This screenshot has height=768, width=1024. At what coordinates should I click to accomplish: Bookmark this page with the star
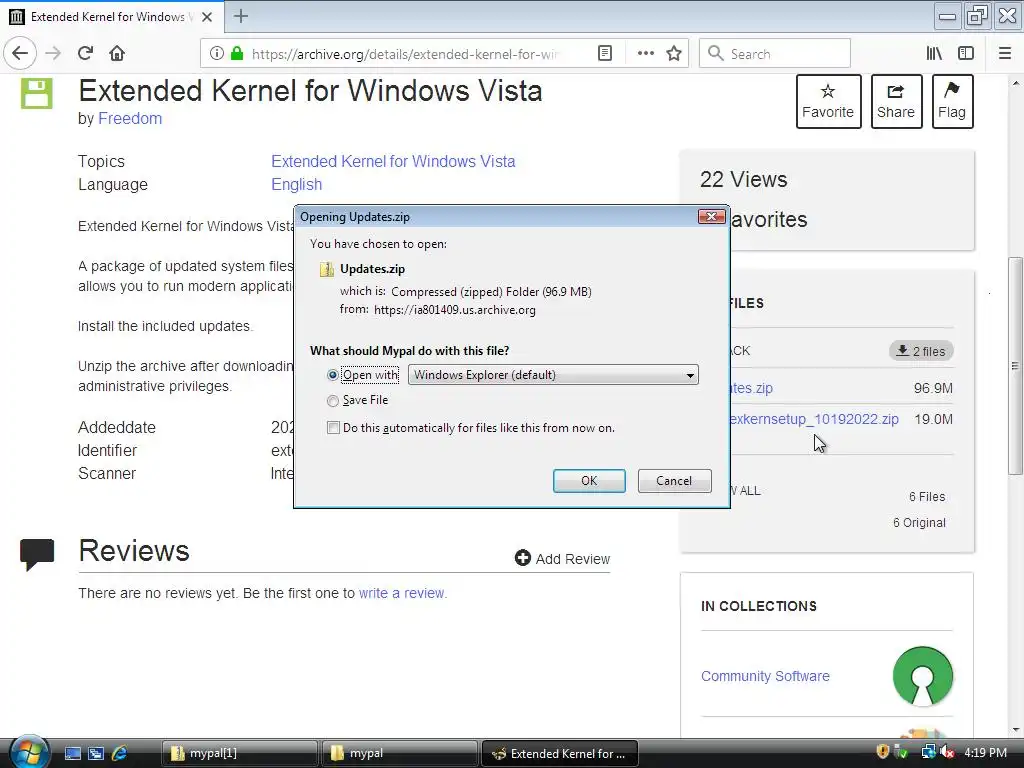click(x=674, y=54)
